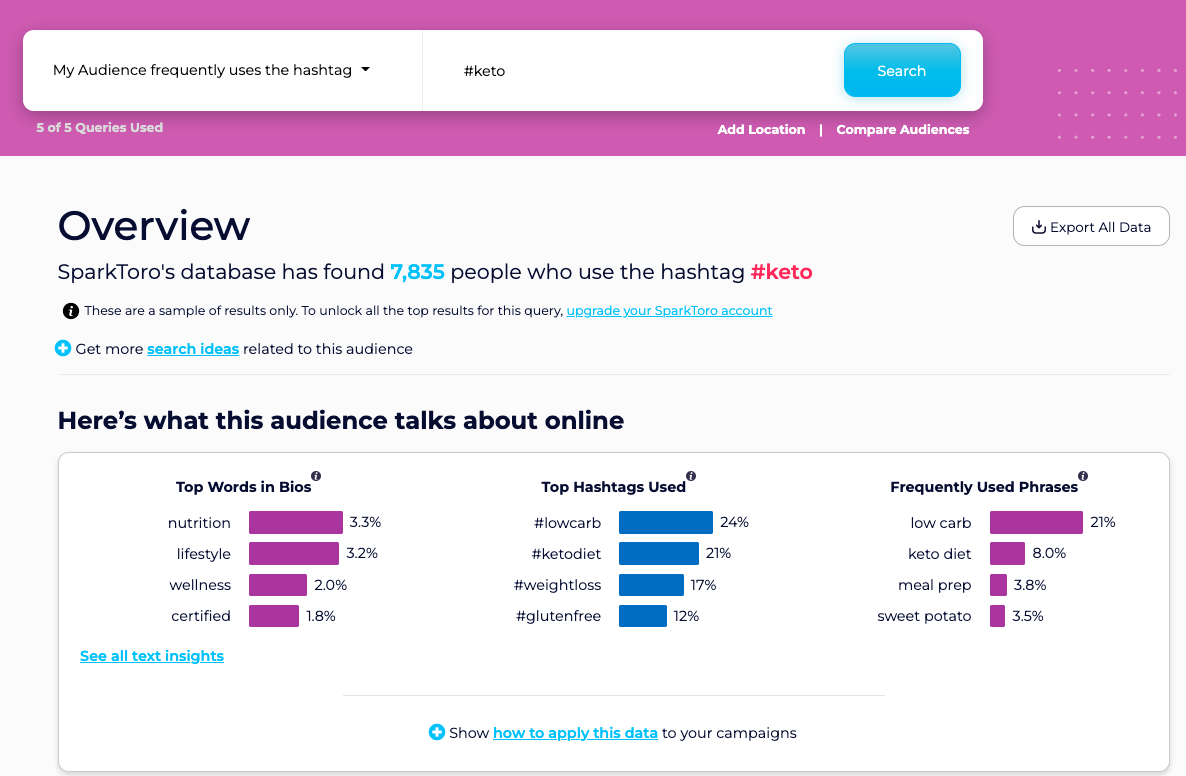1186x776 pixels.
Task: Click the certified label in Top Words
Action: click(201, 616)
